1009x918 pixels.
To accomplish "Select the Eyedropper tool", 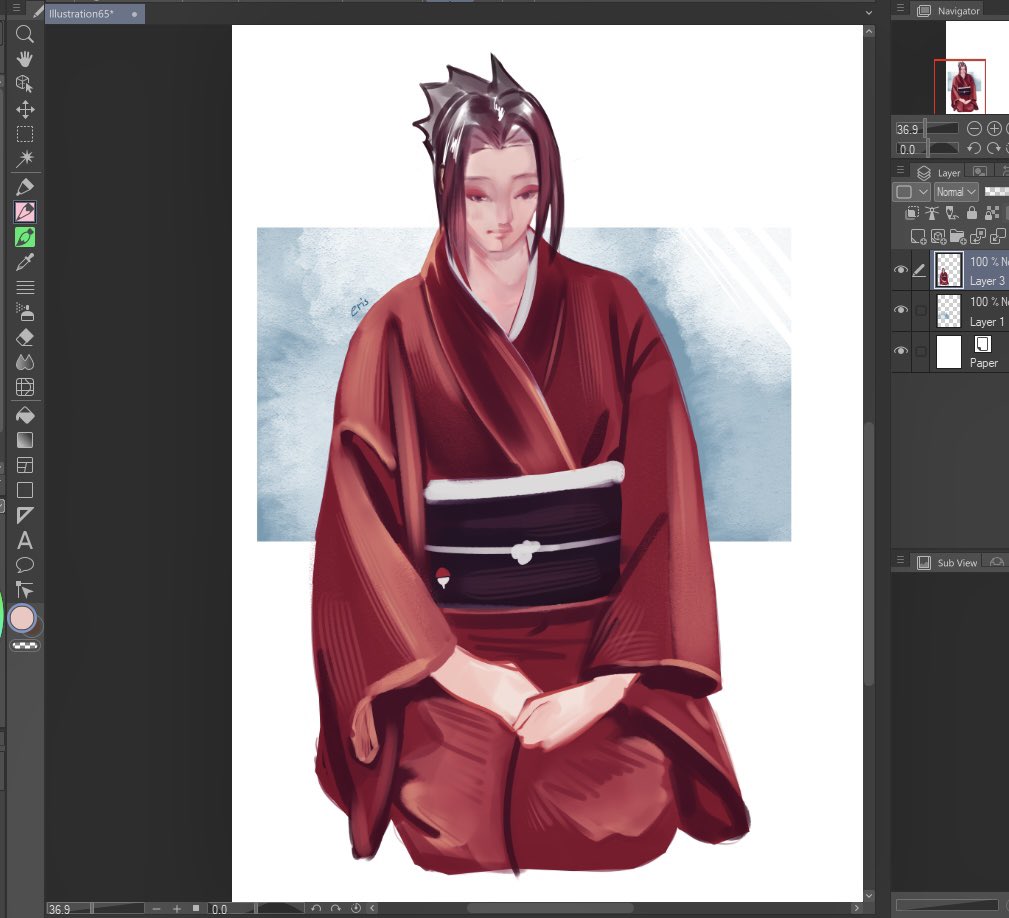I will click(x=24, y=262).
